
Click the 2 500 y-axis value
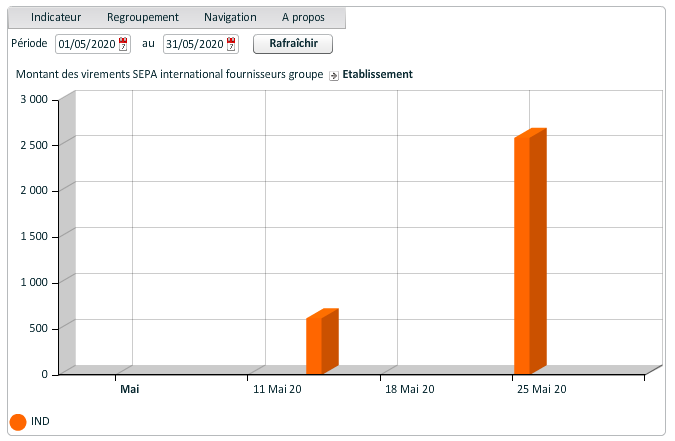pos(34,145)
